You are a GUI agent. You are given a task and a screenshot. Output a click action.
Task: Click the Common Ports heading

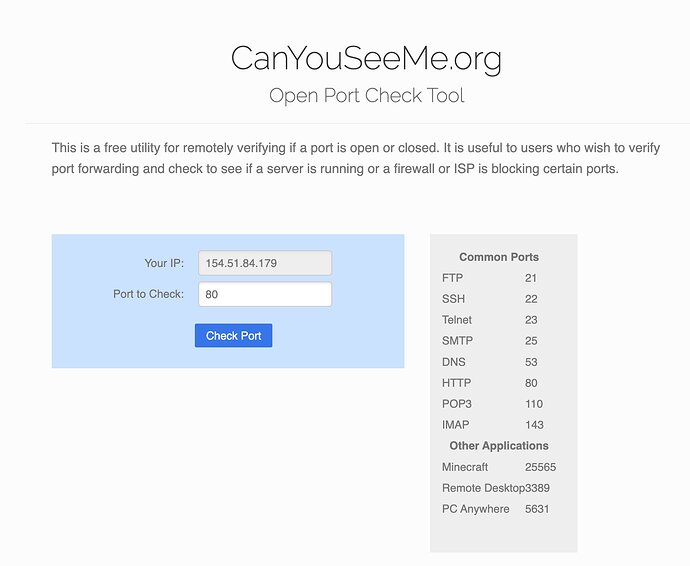pos(499,257)
